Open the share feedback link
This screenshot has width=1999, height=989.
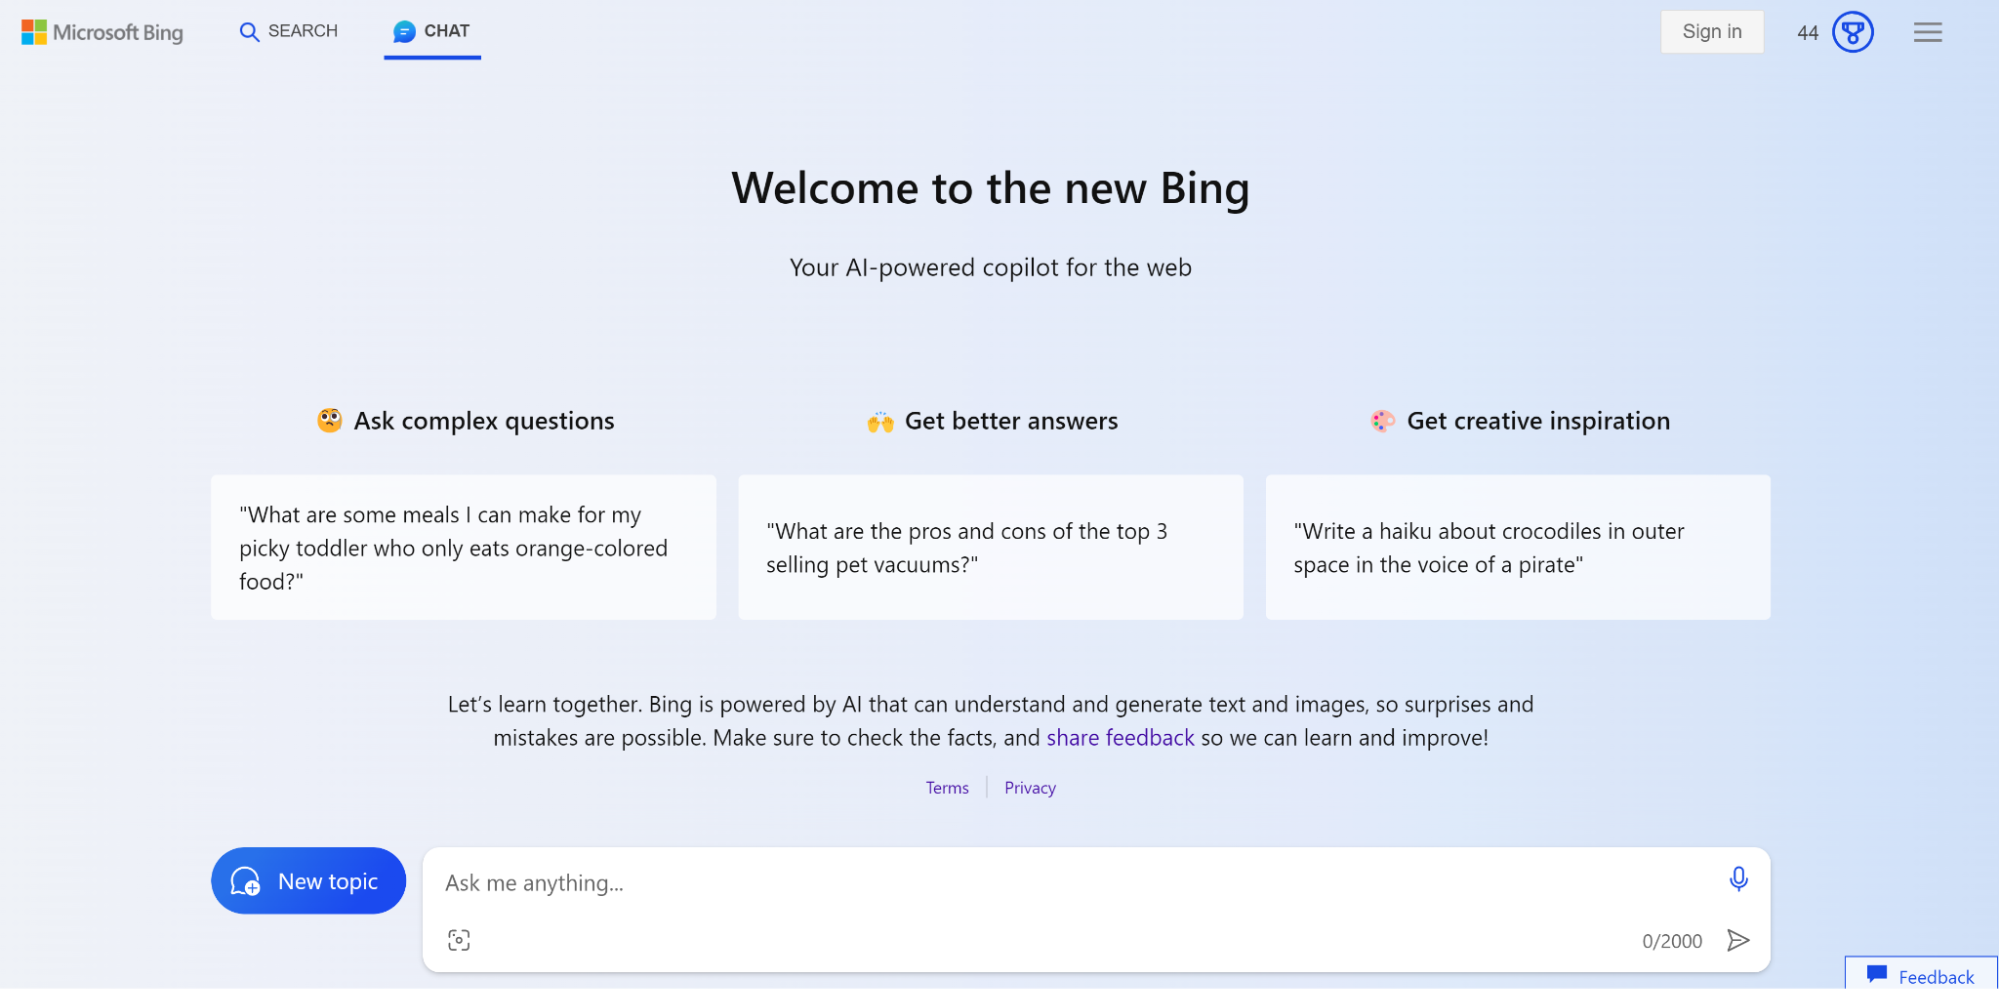click(1120, 738)
